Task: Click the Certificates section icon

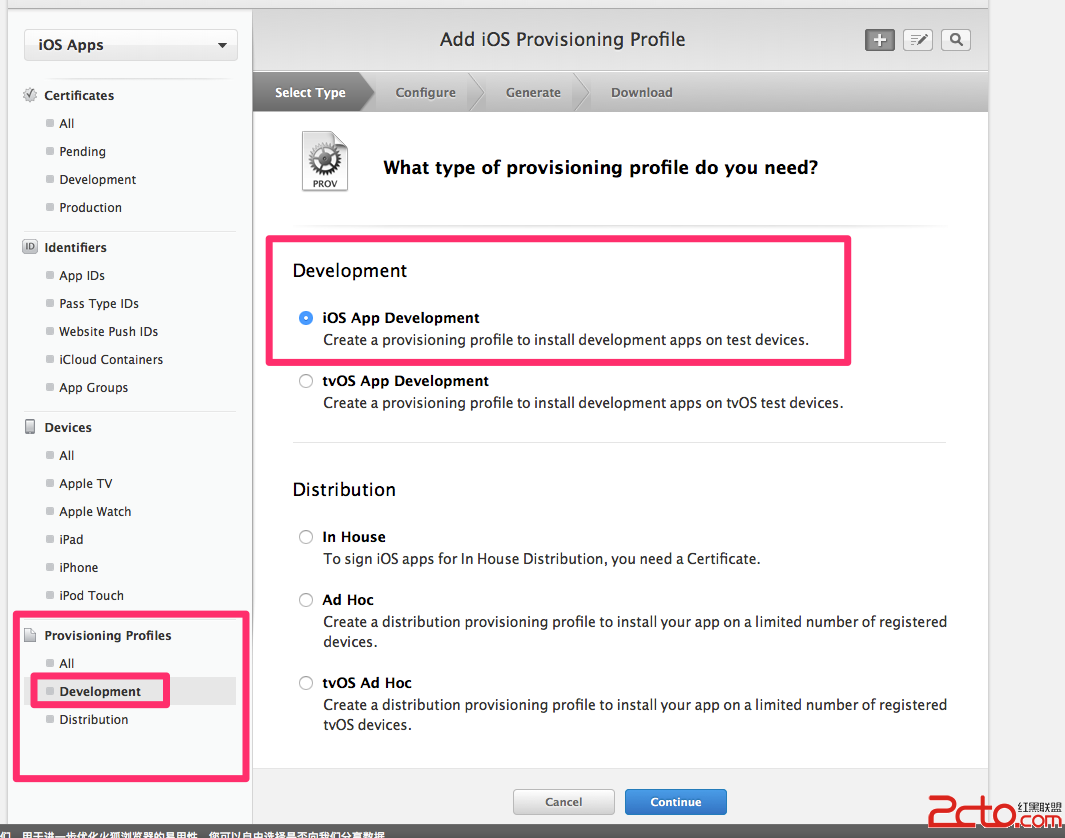Action: 30,95
